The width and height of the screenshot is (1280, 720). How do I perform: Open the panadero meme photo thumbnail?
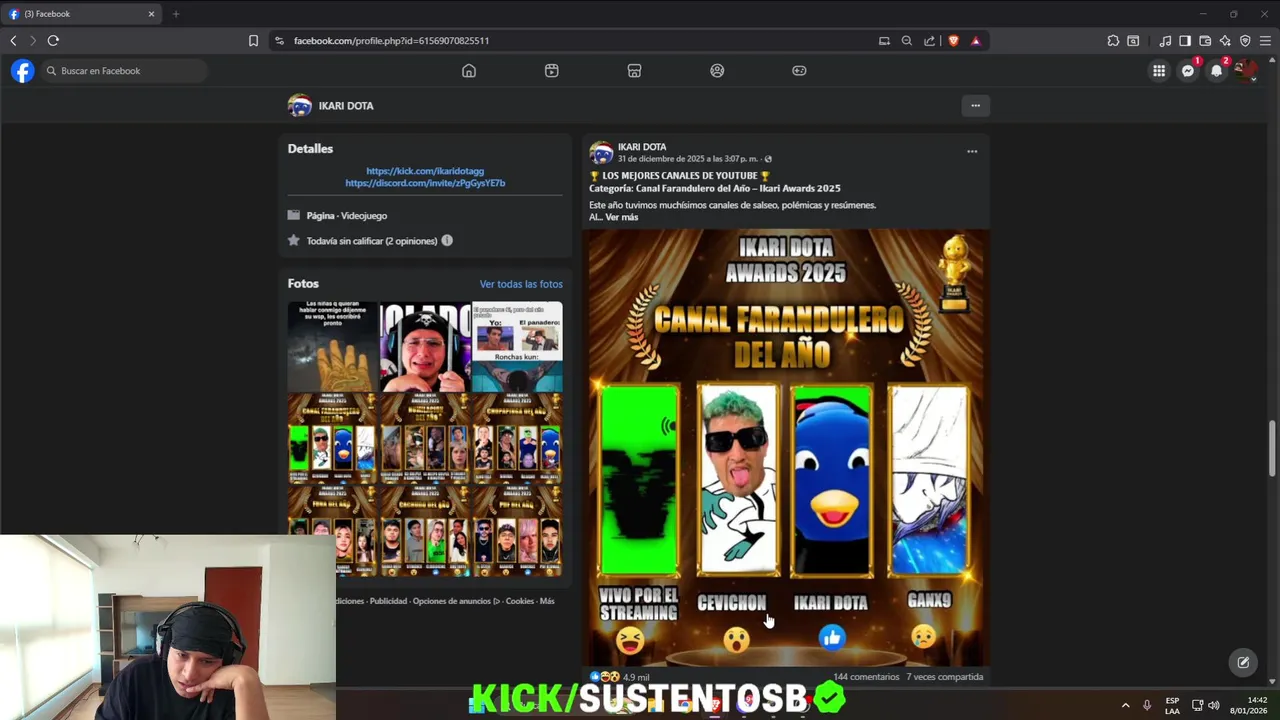point(517,346)
